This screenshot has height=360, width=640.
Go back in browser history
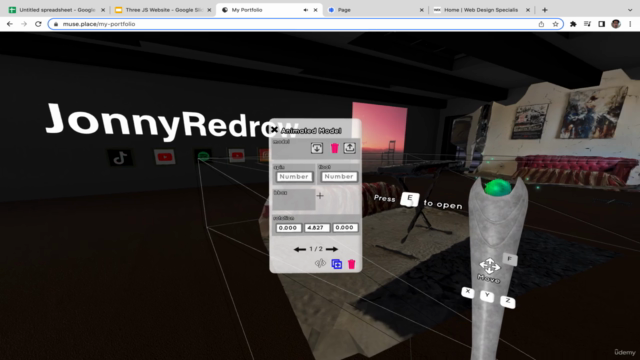click(10, 24)
